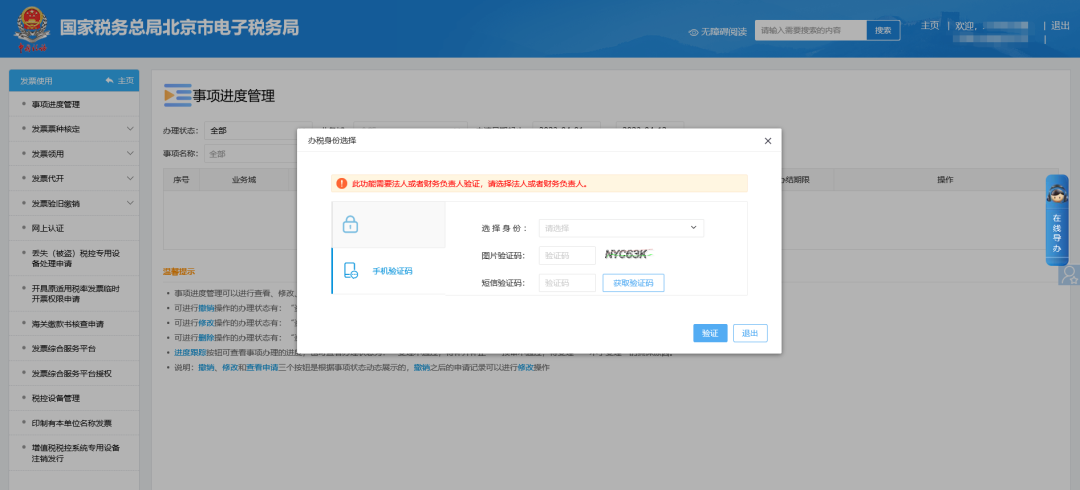Open the 在线导办 assistant widget

point(1056,220)
